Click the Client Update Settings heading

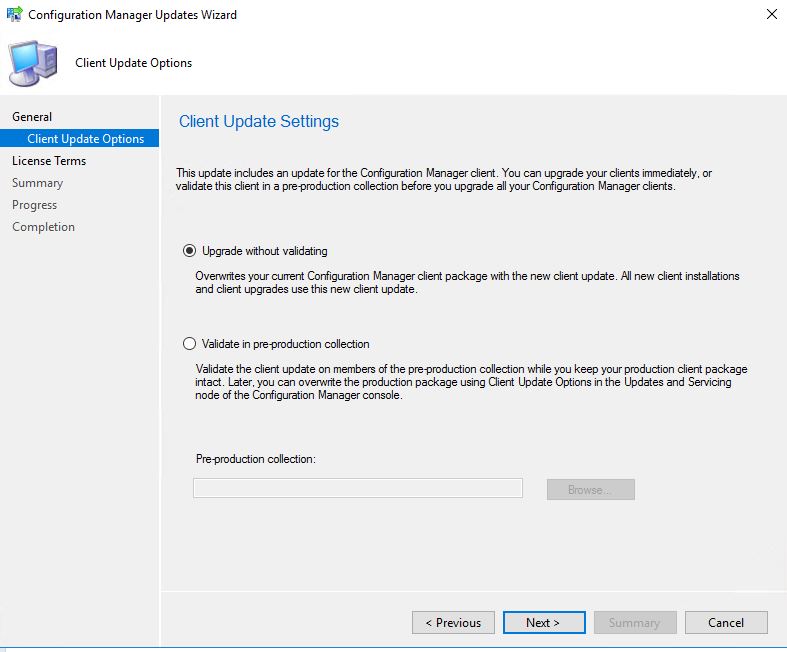coord(259,121)
